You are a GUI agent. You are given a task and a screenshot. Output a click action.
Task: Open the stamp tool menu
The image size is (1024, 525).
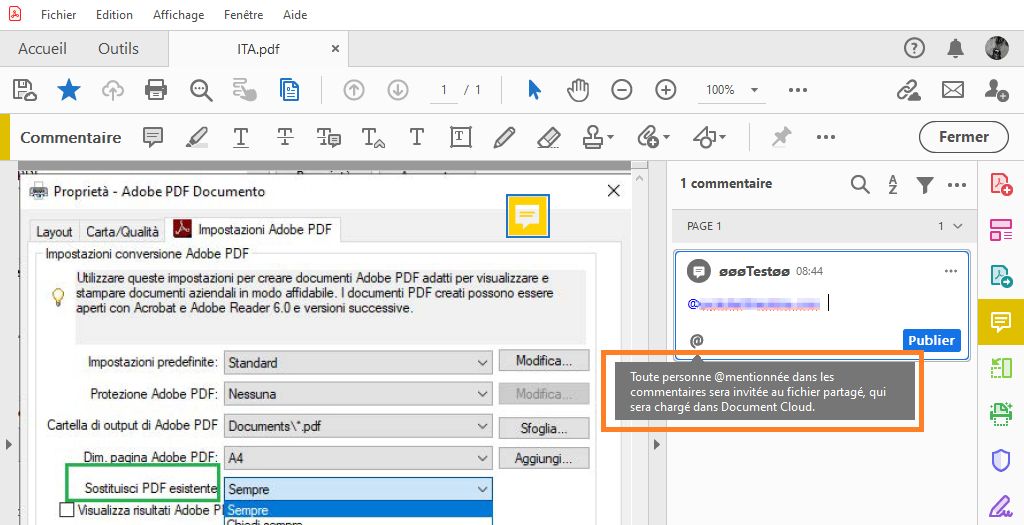point(598,137)
